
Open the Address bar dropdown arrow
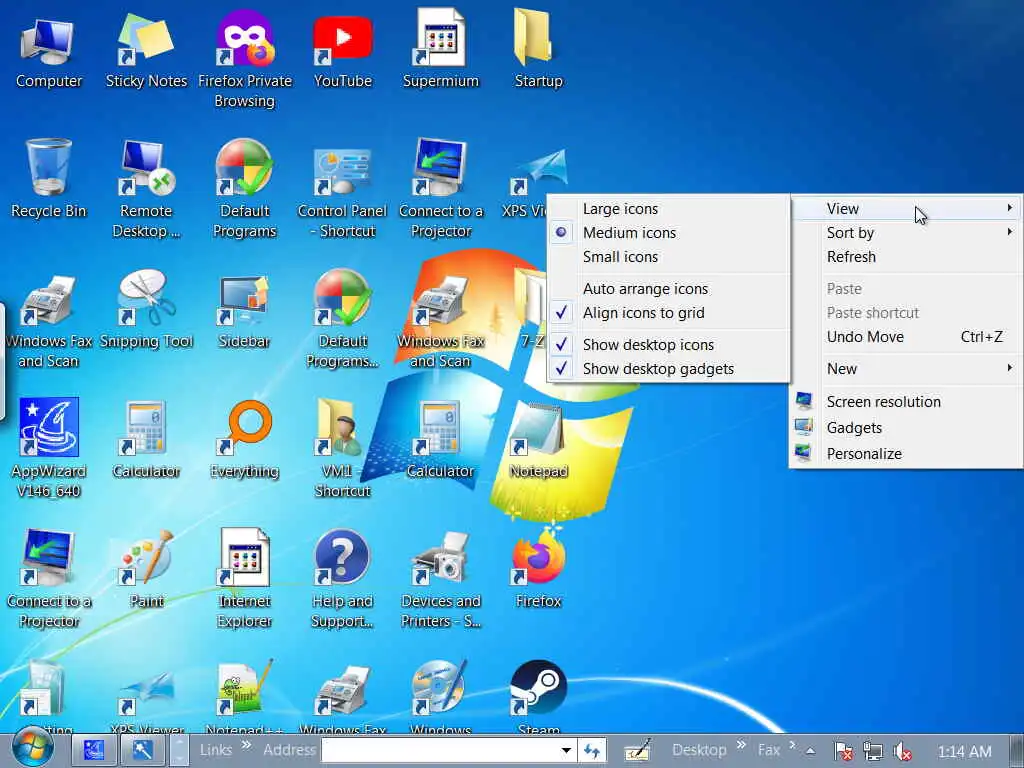point(566,751)
